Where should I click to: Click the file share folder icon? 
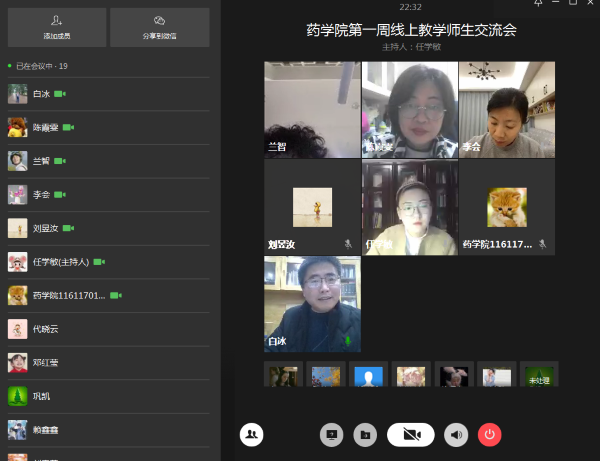(365, 434)
